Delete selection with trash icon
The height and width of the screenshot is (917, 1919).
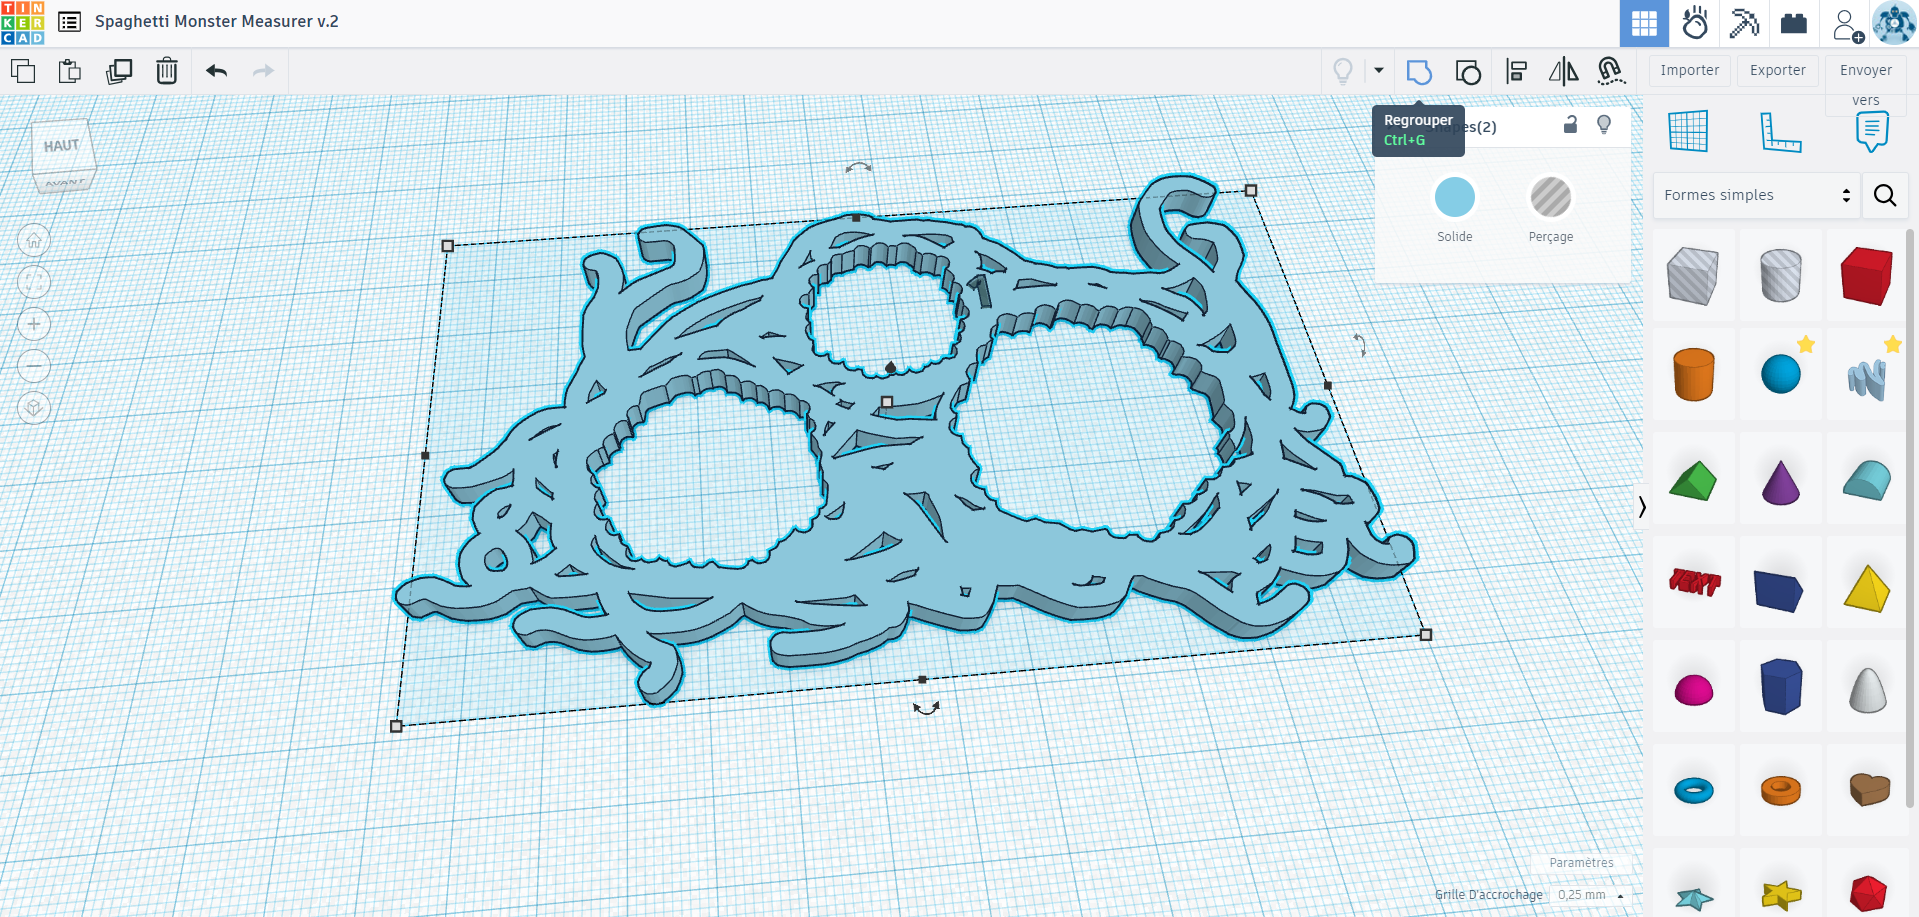167,71
